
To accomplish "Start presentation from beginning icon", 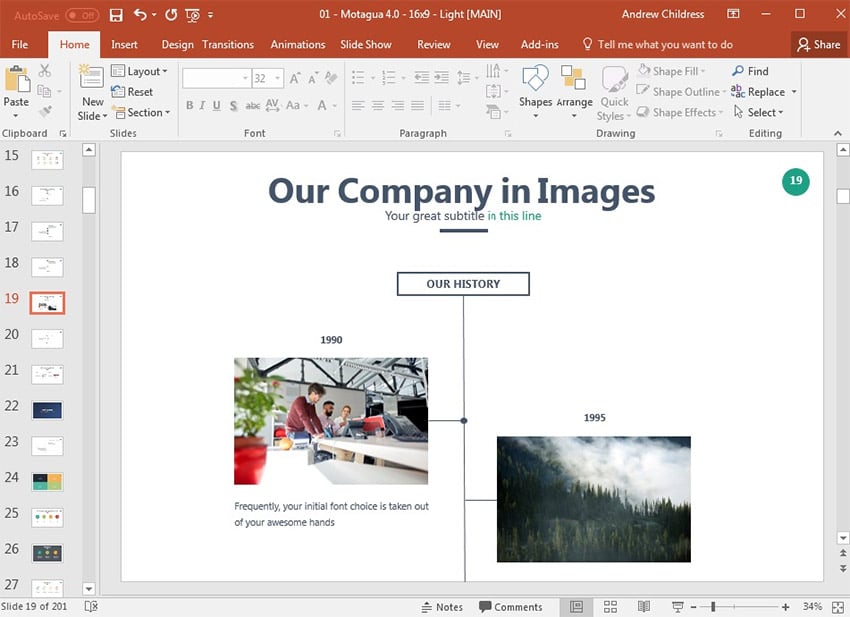I will [192, 15].
